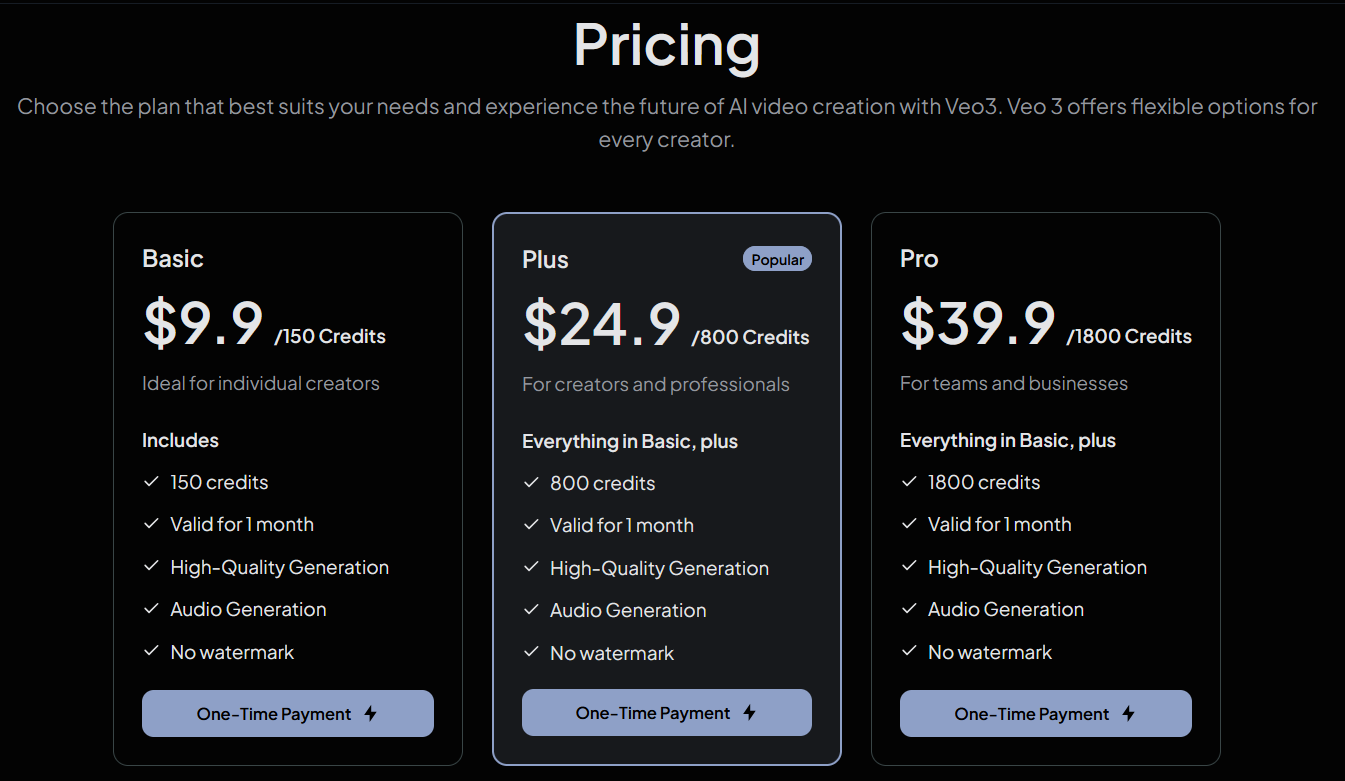This screenshot has height=781, width=1345.
Task: Click the Popular badge on Plus plan
Action: coord(777,259)
